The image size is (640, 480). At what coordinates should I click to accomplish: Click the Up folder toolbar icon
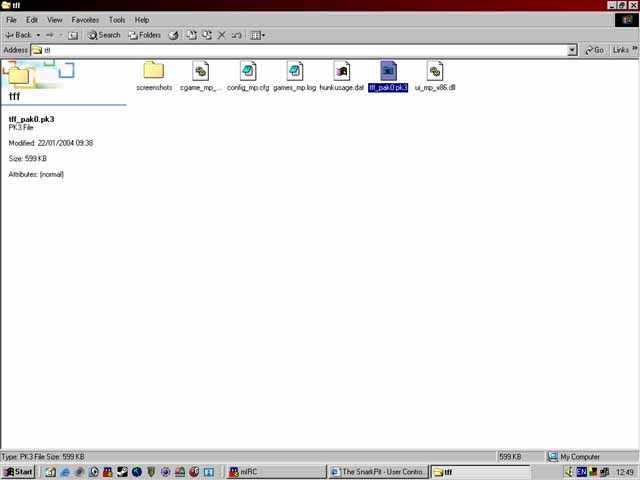(73, 35)
